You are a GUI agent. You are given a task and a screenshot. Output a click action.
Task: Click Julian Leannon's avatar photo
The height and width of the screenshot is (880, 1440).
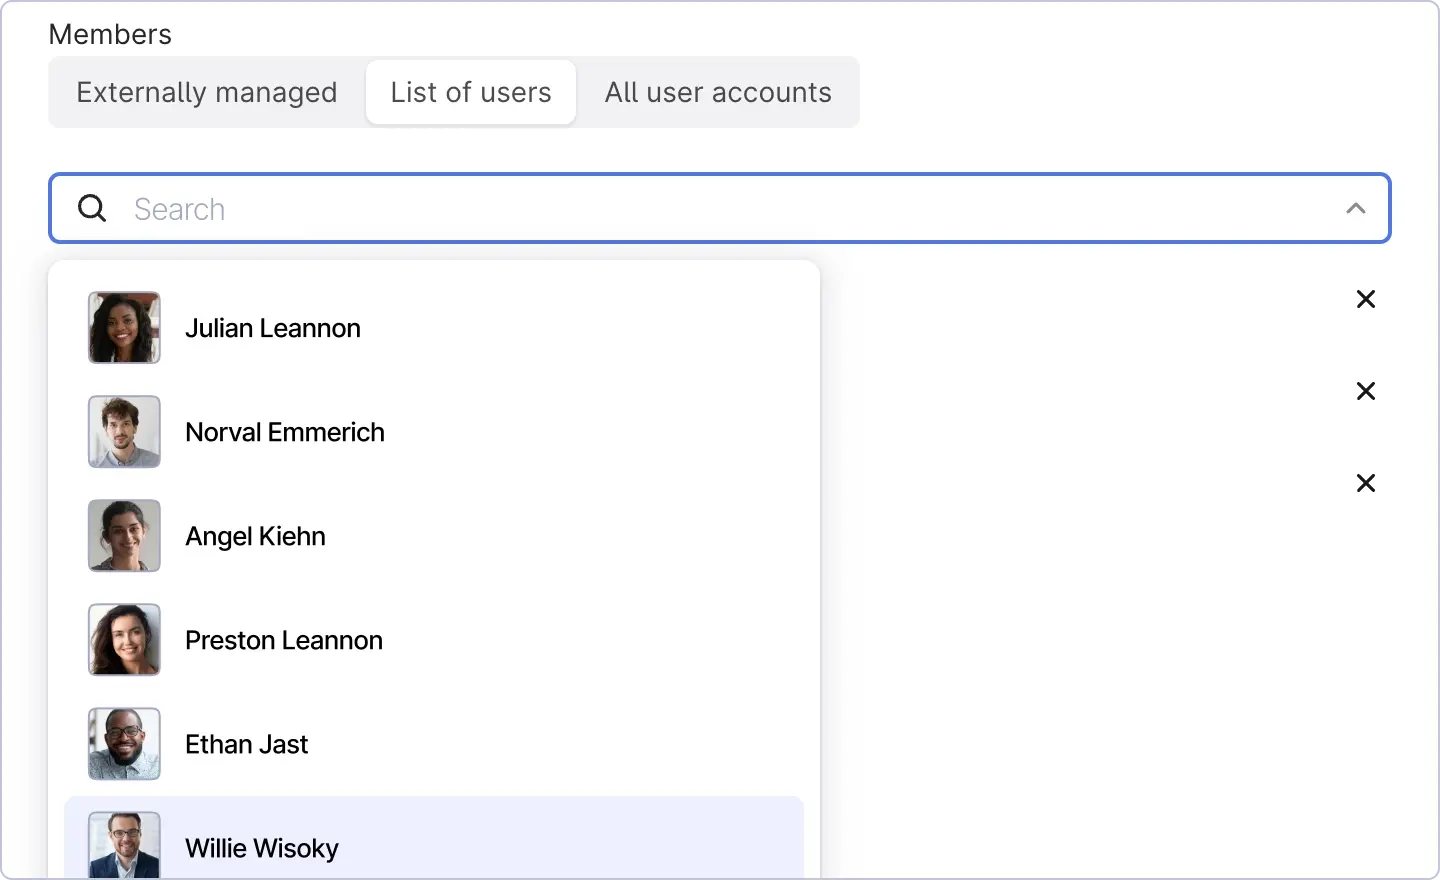124,328
